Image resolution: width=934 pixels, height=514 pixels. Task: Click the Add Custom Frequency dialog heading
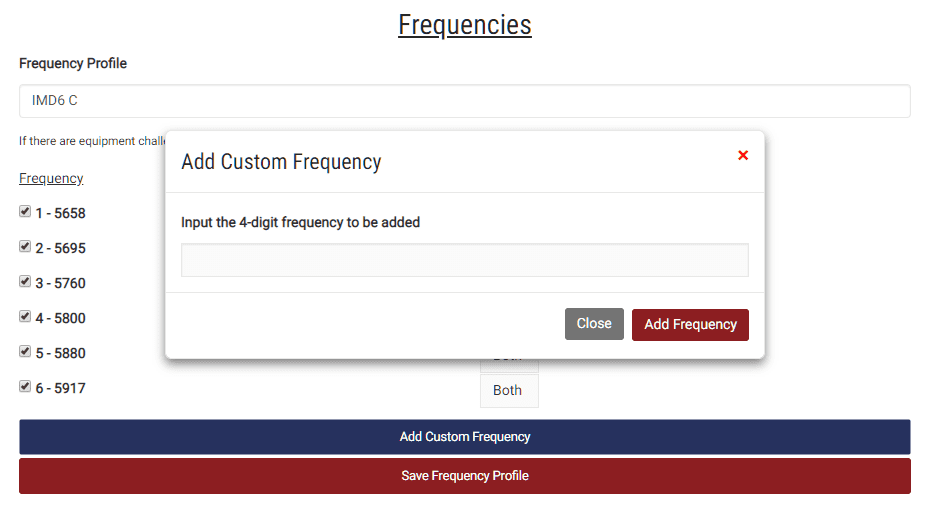click(281, 162)
